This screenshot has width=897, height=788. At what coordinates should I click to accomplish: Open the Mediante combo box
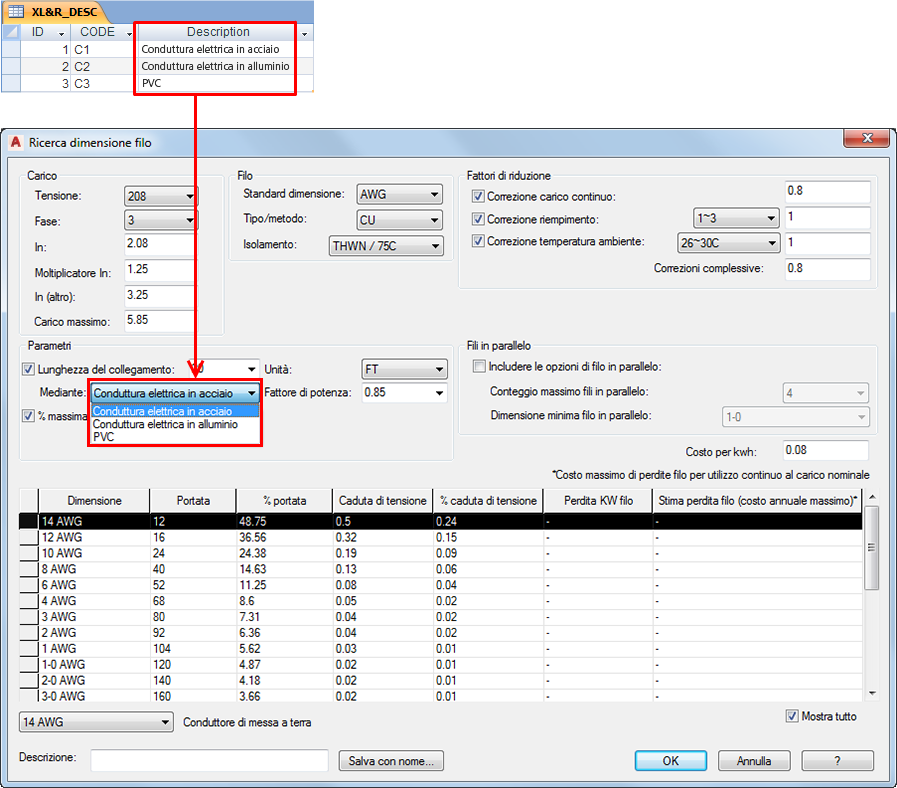[174, 393]
